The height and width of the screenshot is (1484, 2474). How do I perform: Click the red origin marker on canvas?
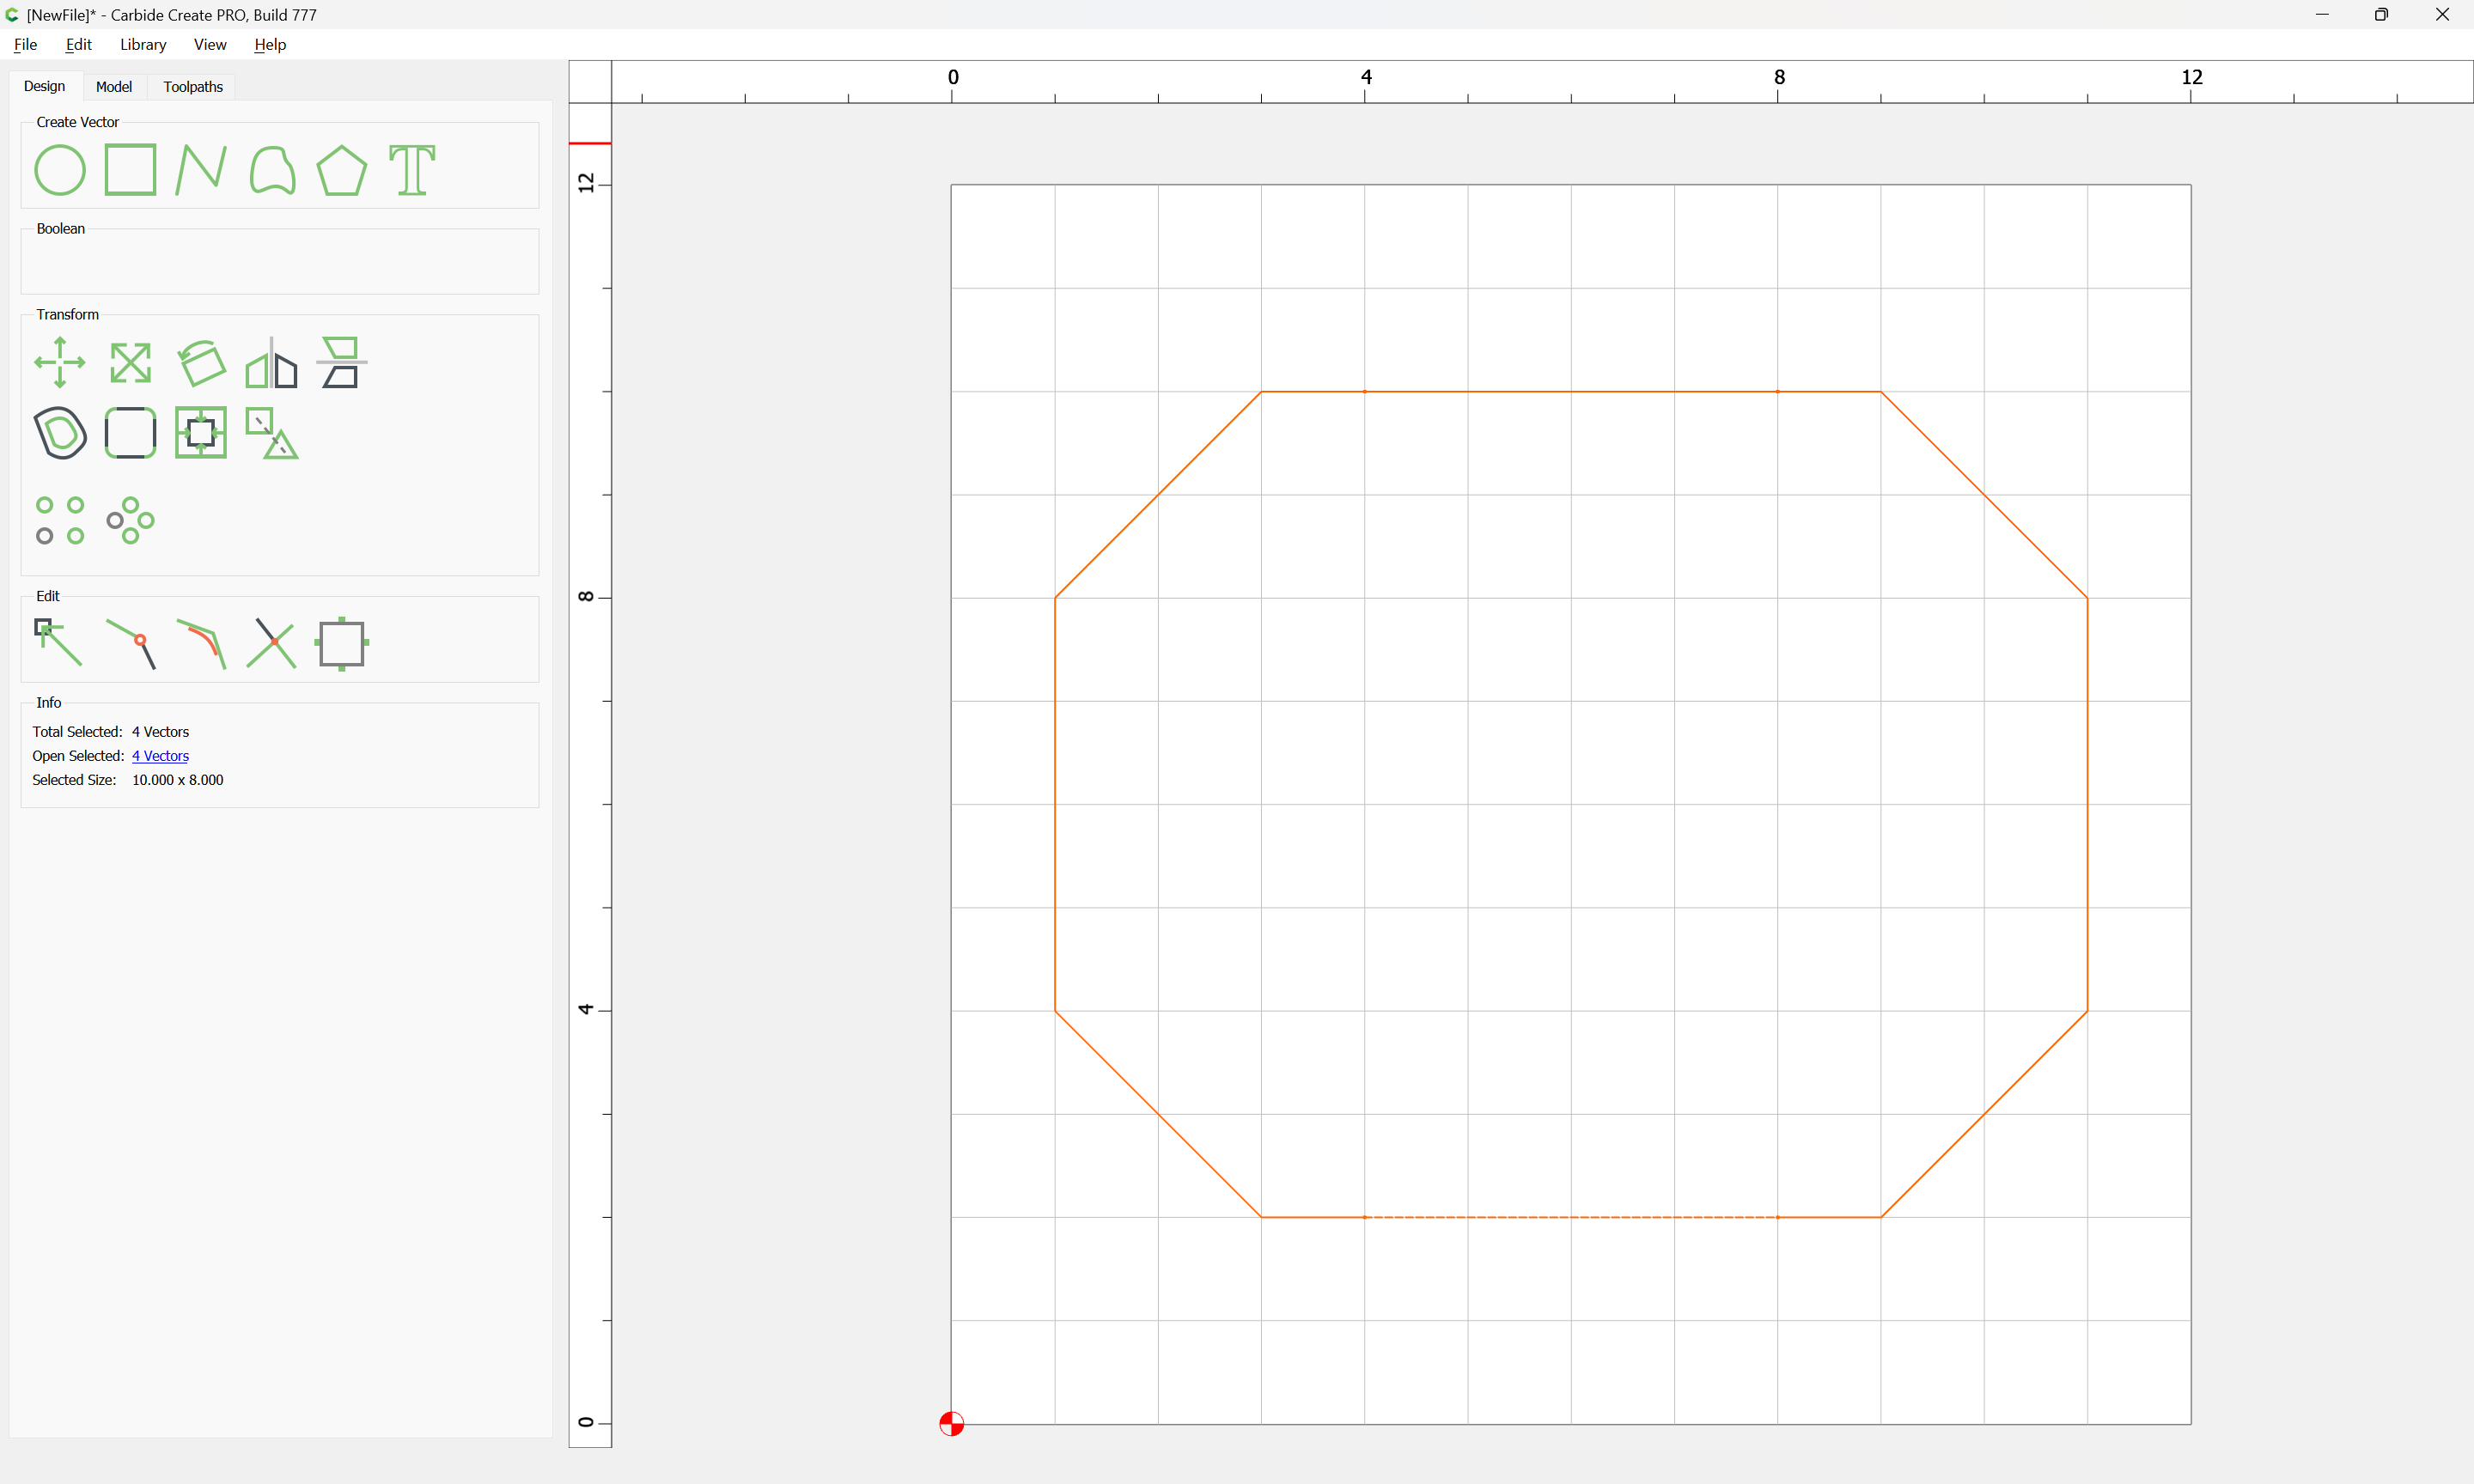pos(952,1424)
